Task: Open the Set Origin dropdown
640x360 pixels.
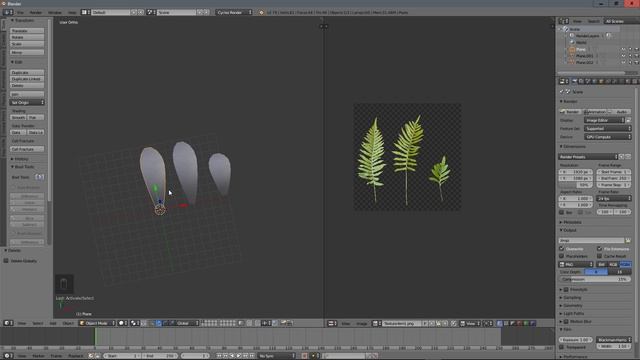Action: [x=27, y=102]
